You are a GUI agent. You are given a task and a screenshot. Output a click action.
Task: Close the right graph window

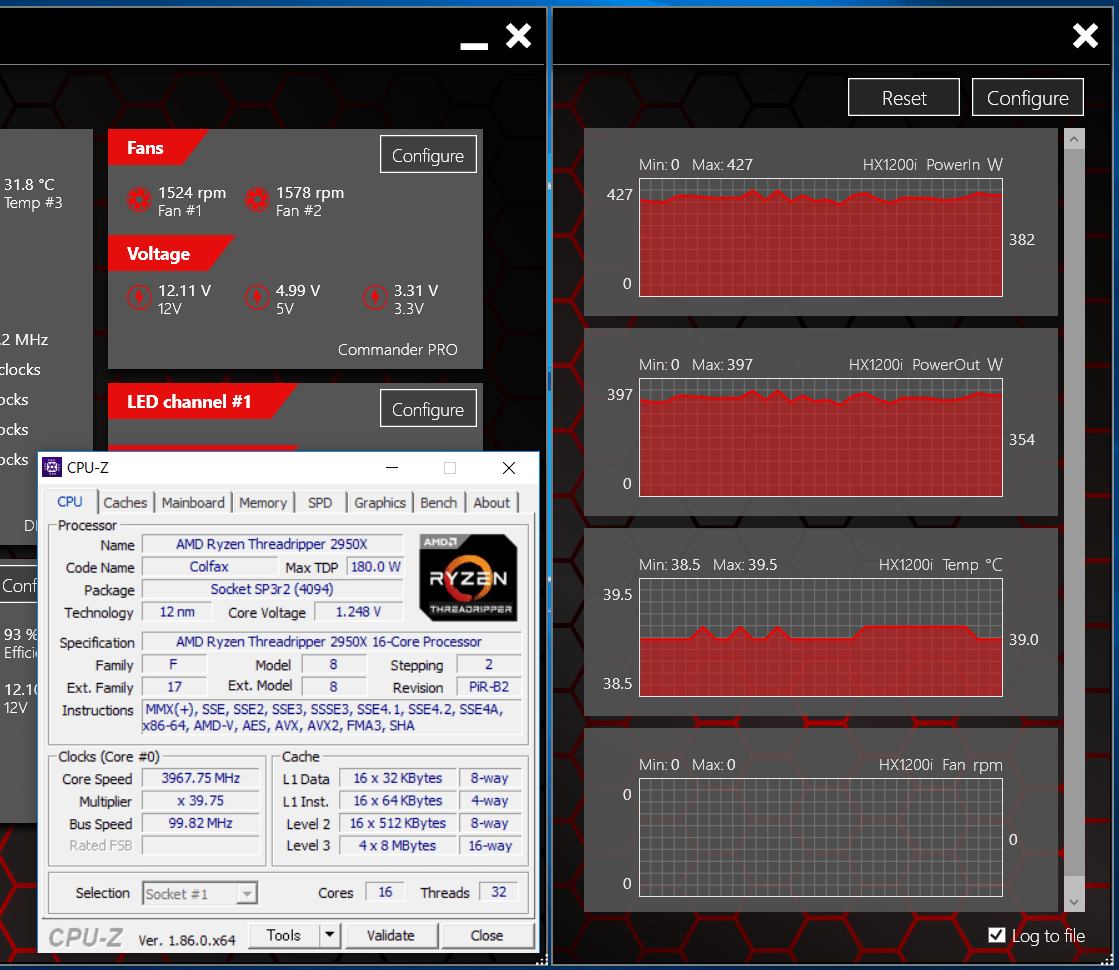coord(1085,35)
